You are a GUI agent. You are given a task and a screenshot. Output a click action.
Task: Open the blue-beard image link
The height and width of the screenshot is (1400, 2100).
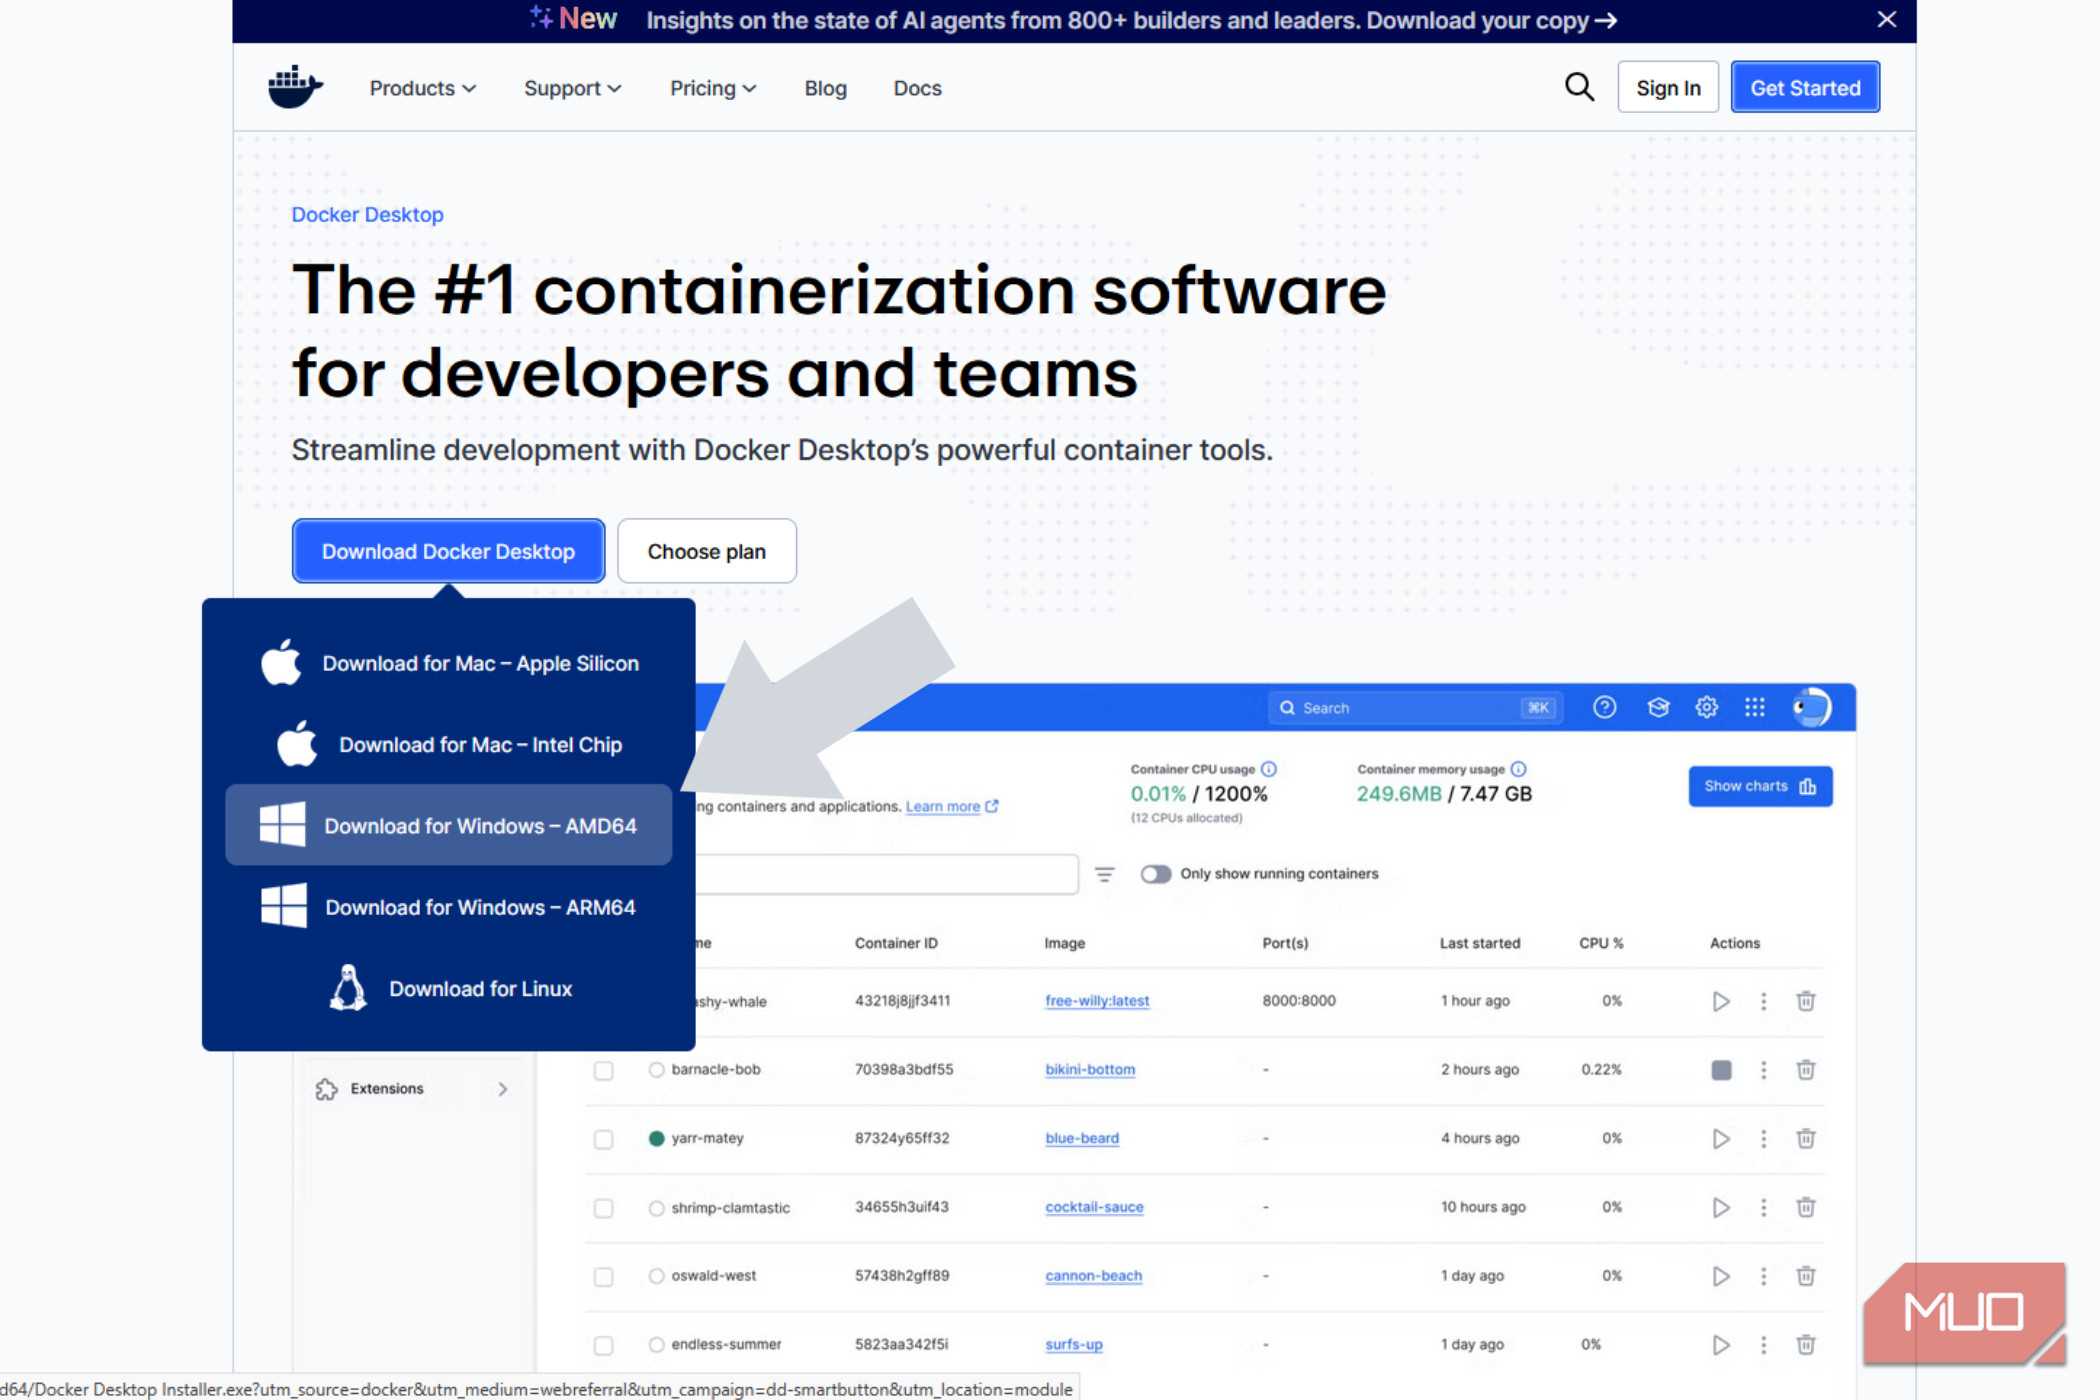pyautogui.click(x=1082, y=1139)
